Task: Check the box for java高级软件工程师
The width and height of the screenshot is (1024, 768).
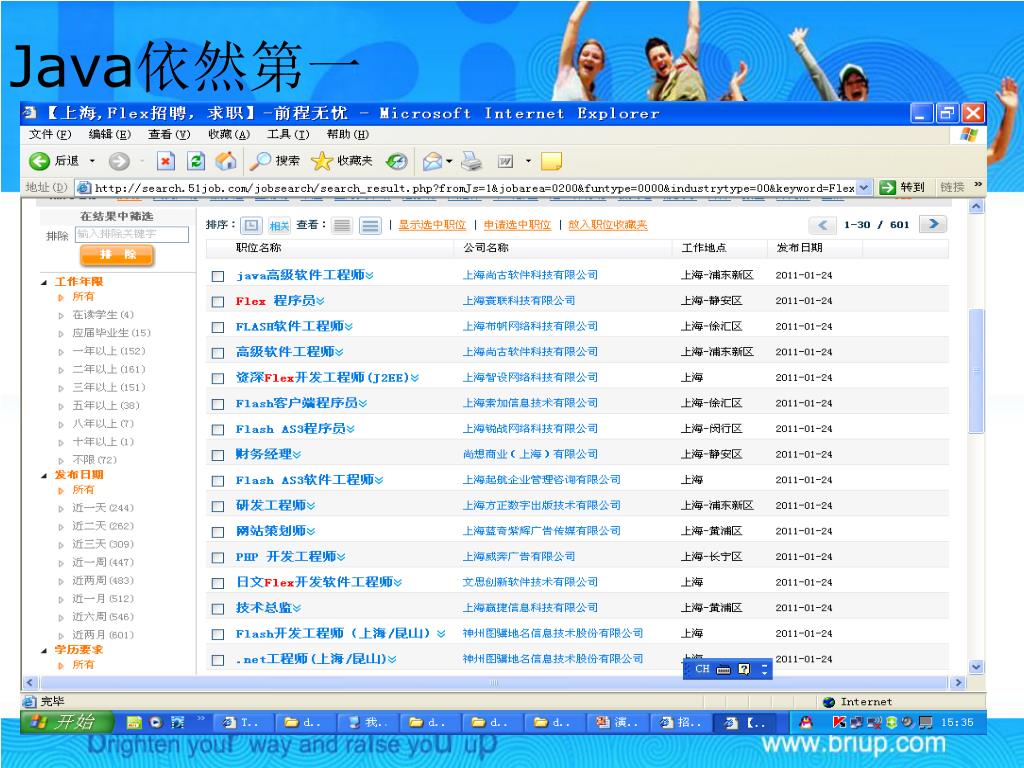Action: pos(218,276)
